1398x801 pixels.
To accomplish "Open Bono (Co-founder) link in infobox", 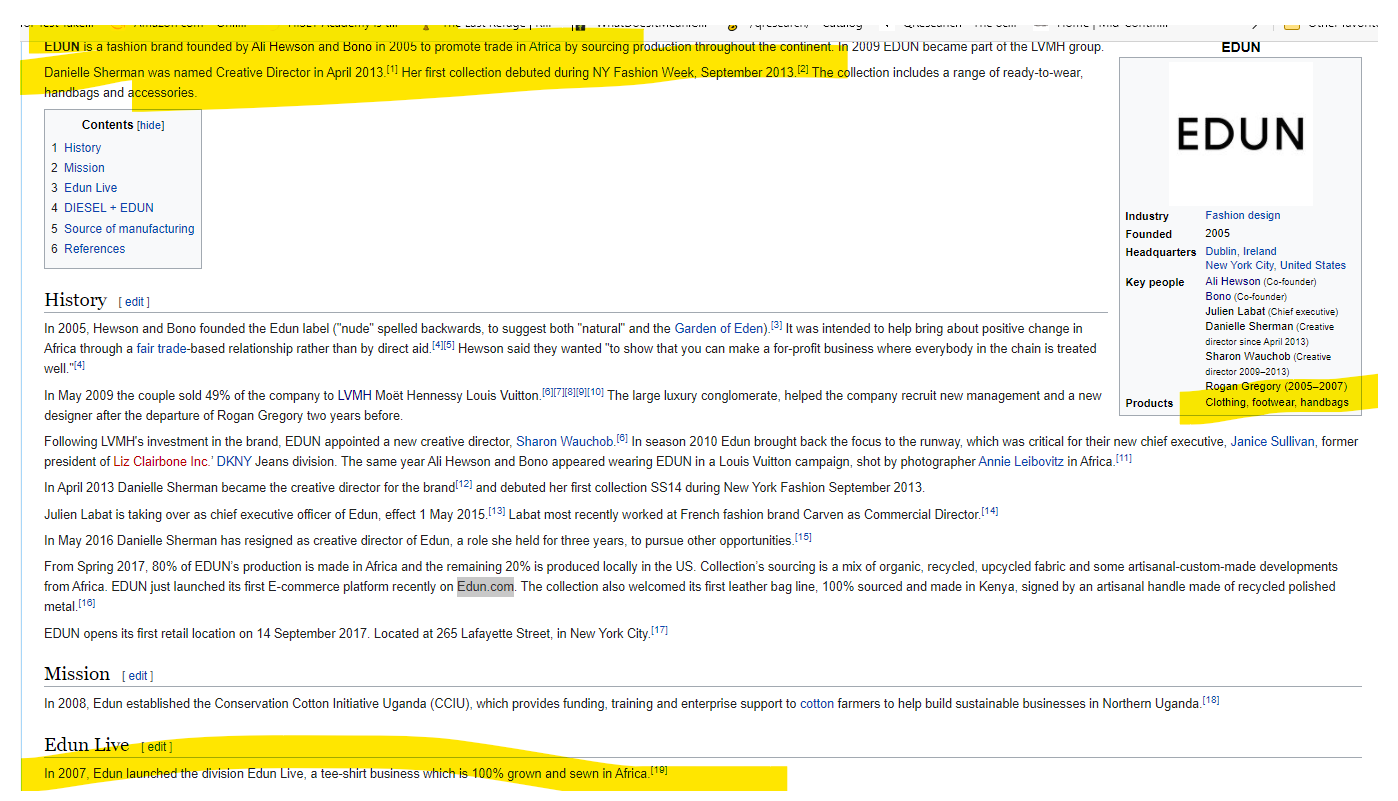I will [x=1218, y=296].
